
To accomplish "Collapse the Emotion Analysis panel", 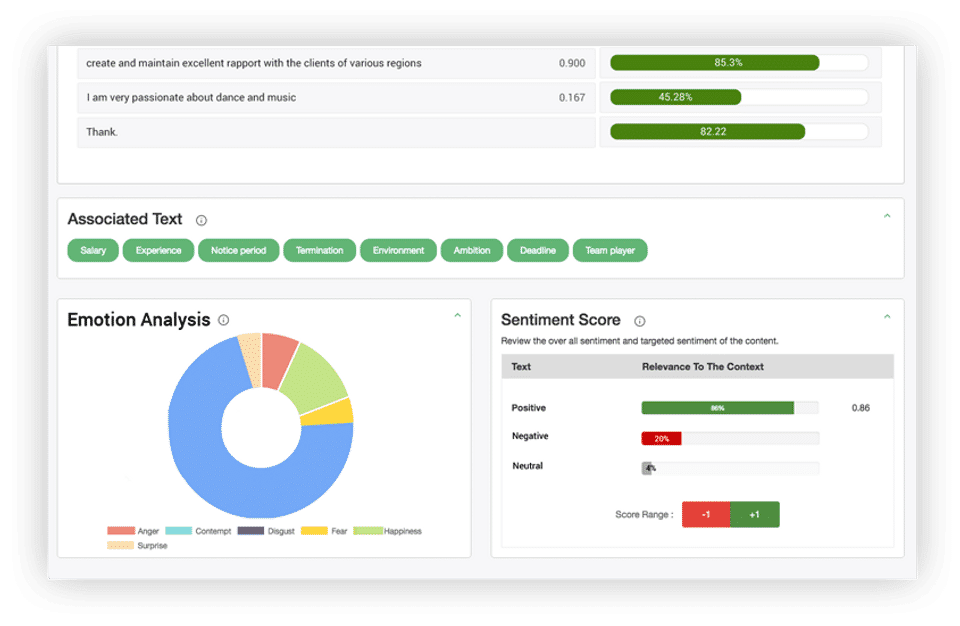I will point(457,315).
